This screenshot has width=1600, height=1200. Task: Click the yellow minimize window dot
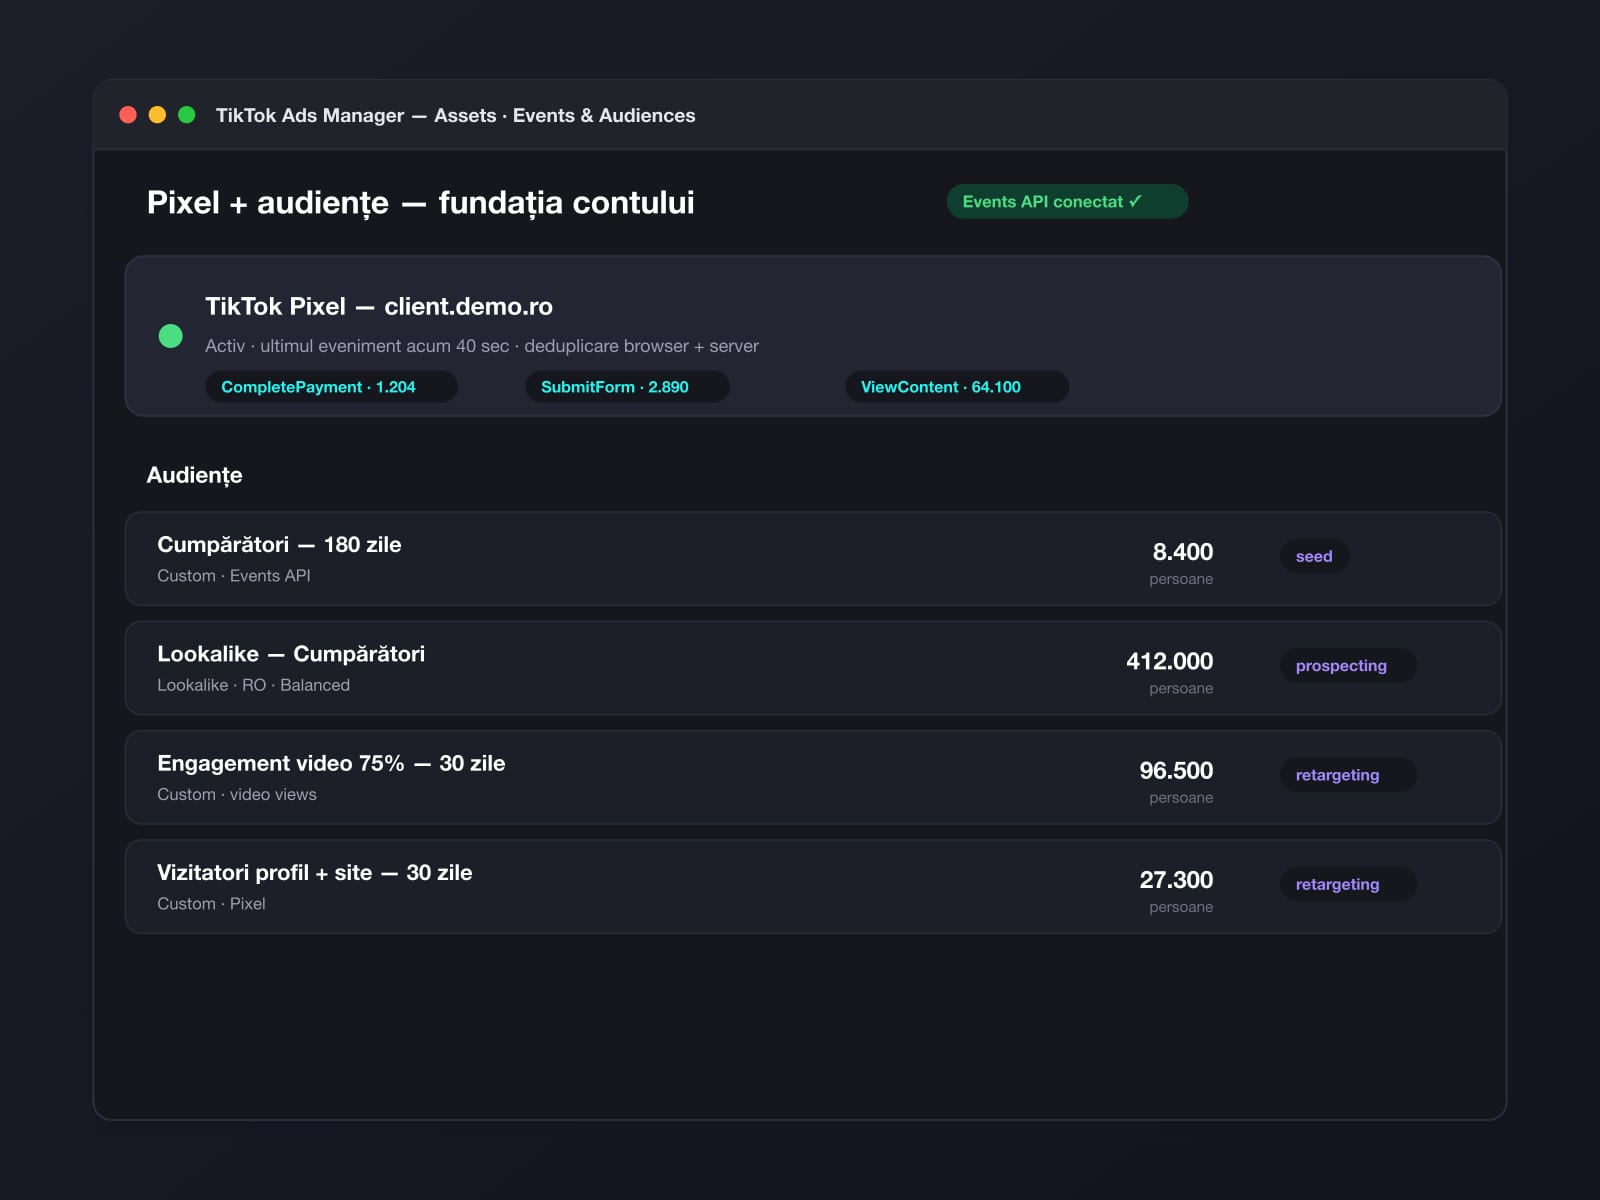(x=157, y=115)
